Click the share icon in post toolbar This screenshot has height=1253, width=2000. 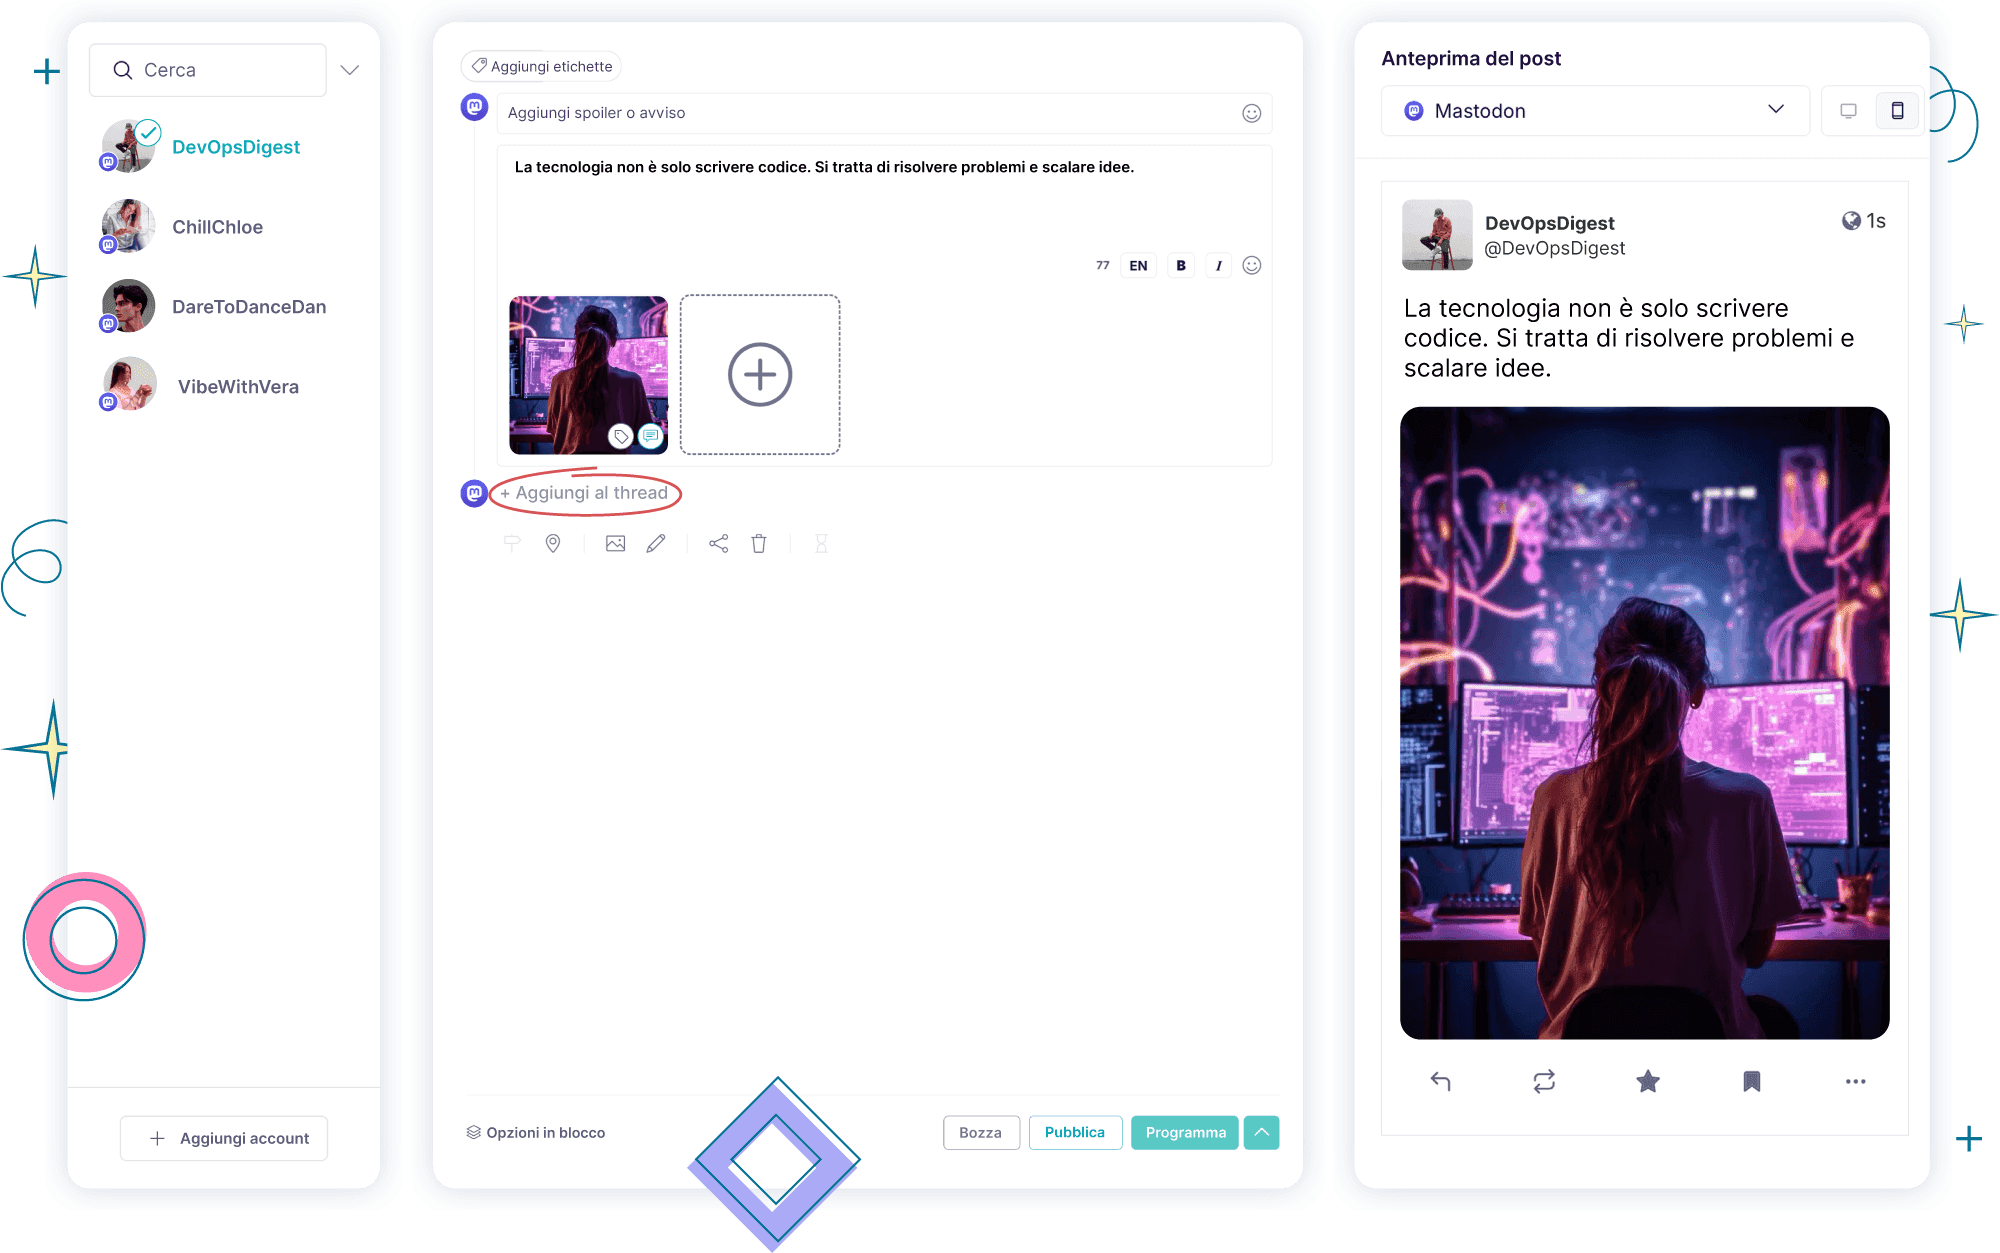point(718,543)
